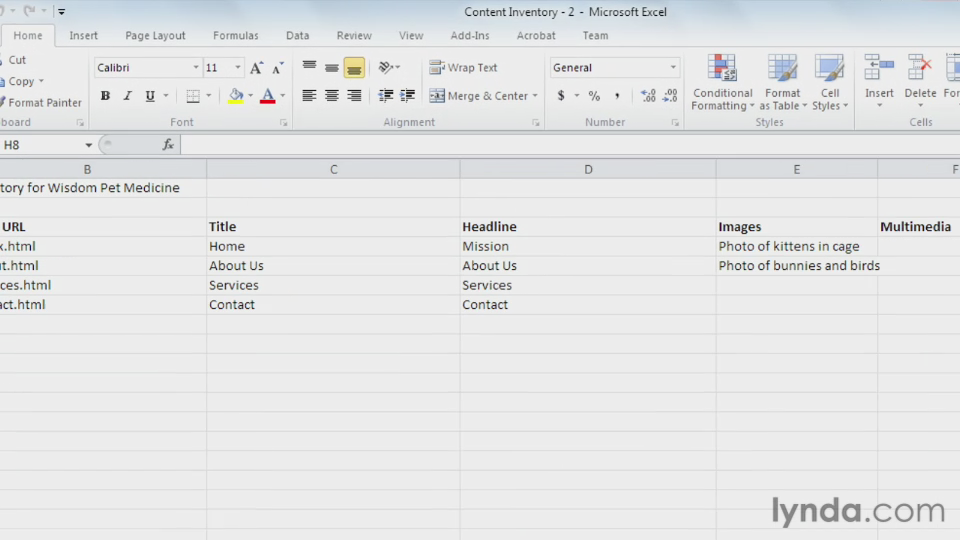Click the Delete cells button

[920, 80]
